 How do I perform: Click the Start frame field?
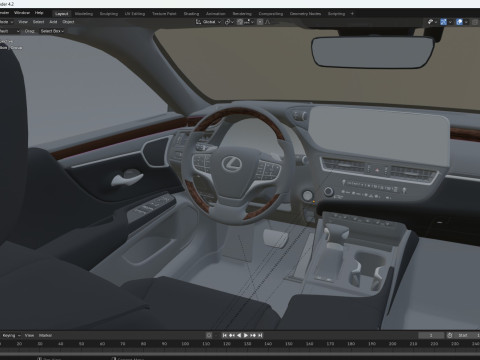467,335
